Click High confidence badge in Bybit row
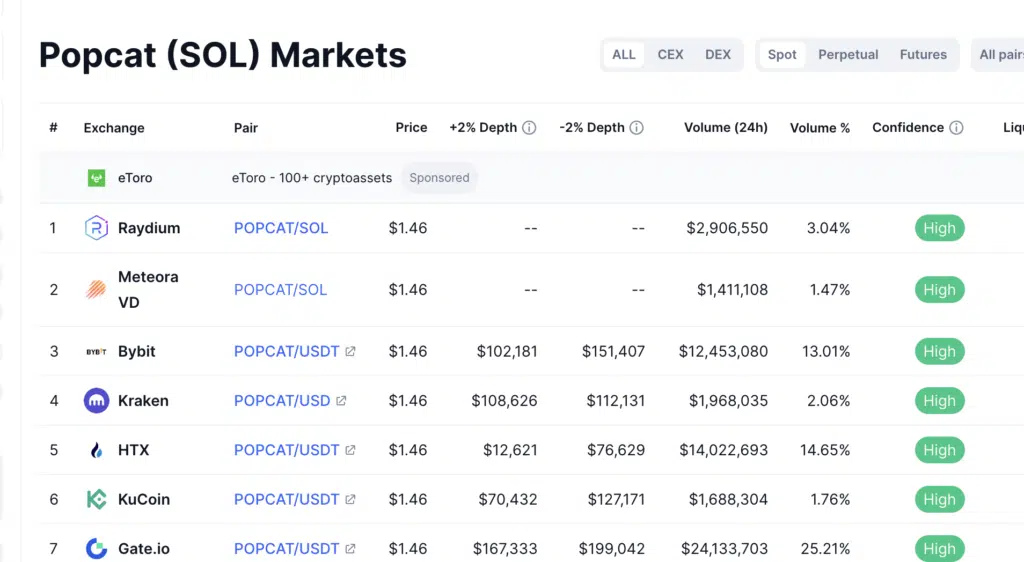 click(939, 351)
